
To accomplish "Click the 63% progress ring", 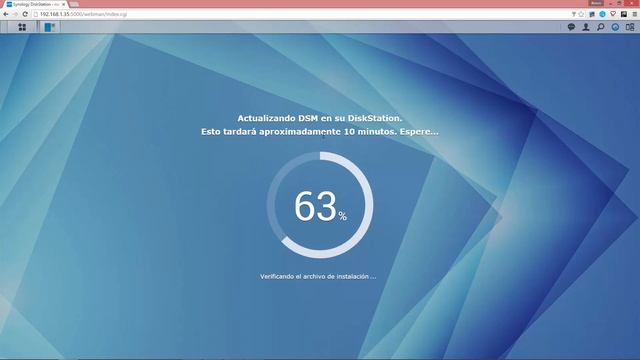I will (x=320, y=205).
